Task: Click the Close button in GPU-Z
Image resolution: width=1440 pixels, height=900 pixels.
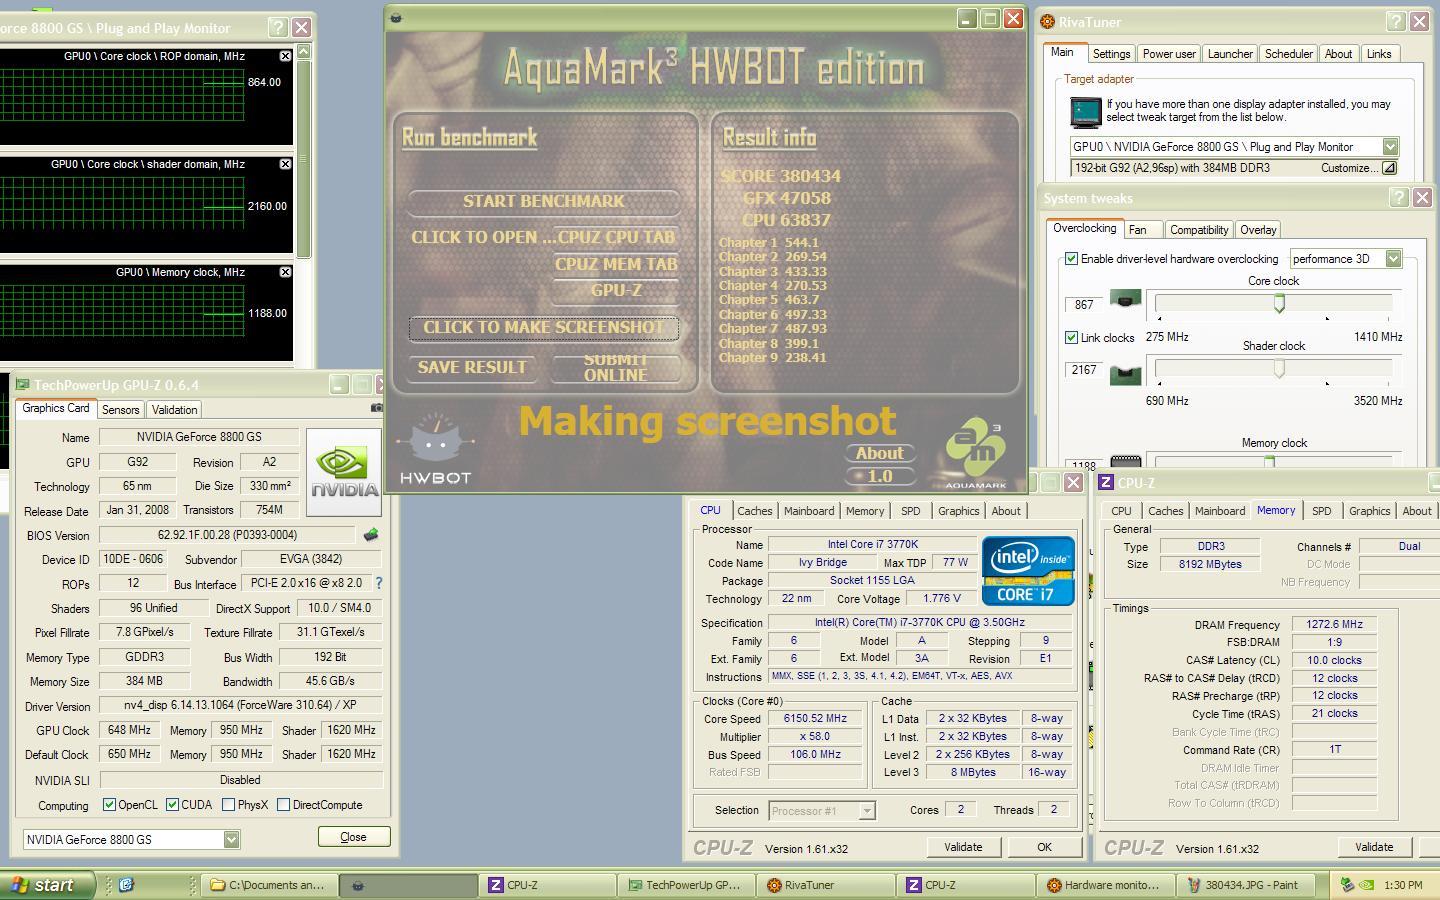Action: click(353, 837)
